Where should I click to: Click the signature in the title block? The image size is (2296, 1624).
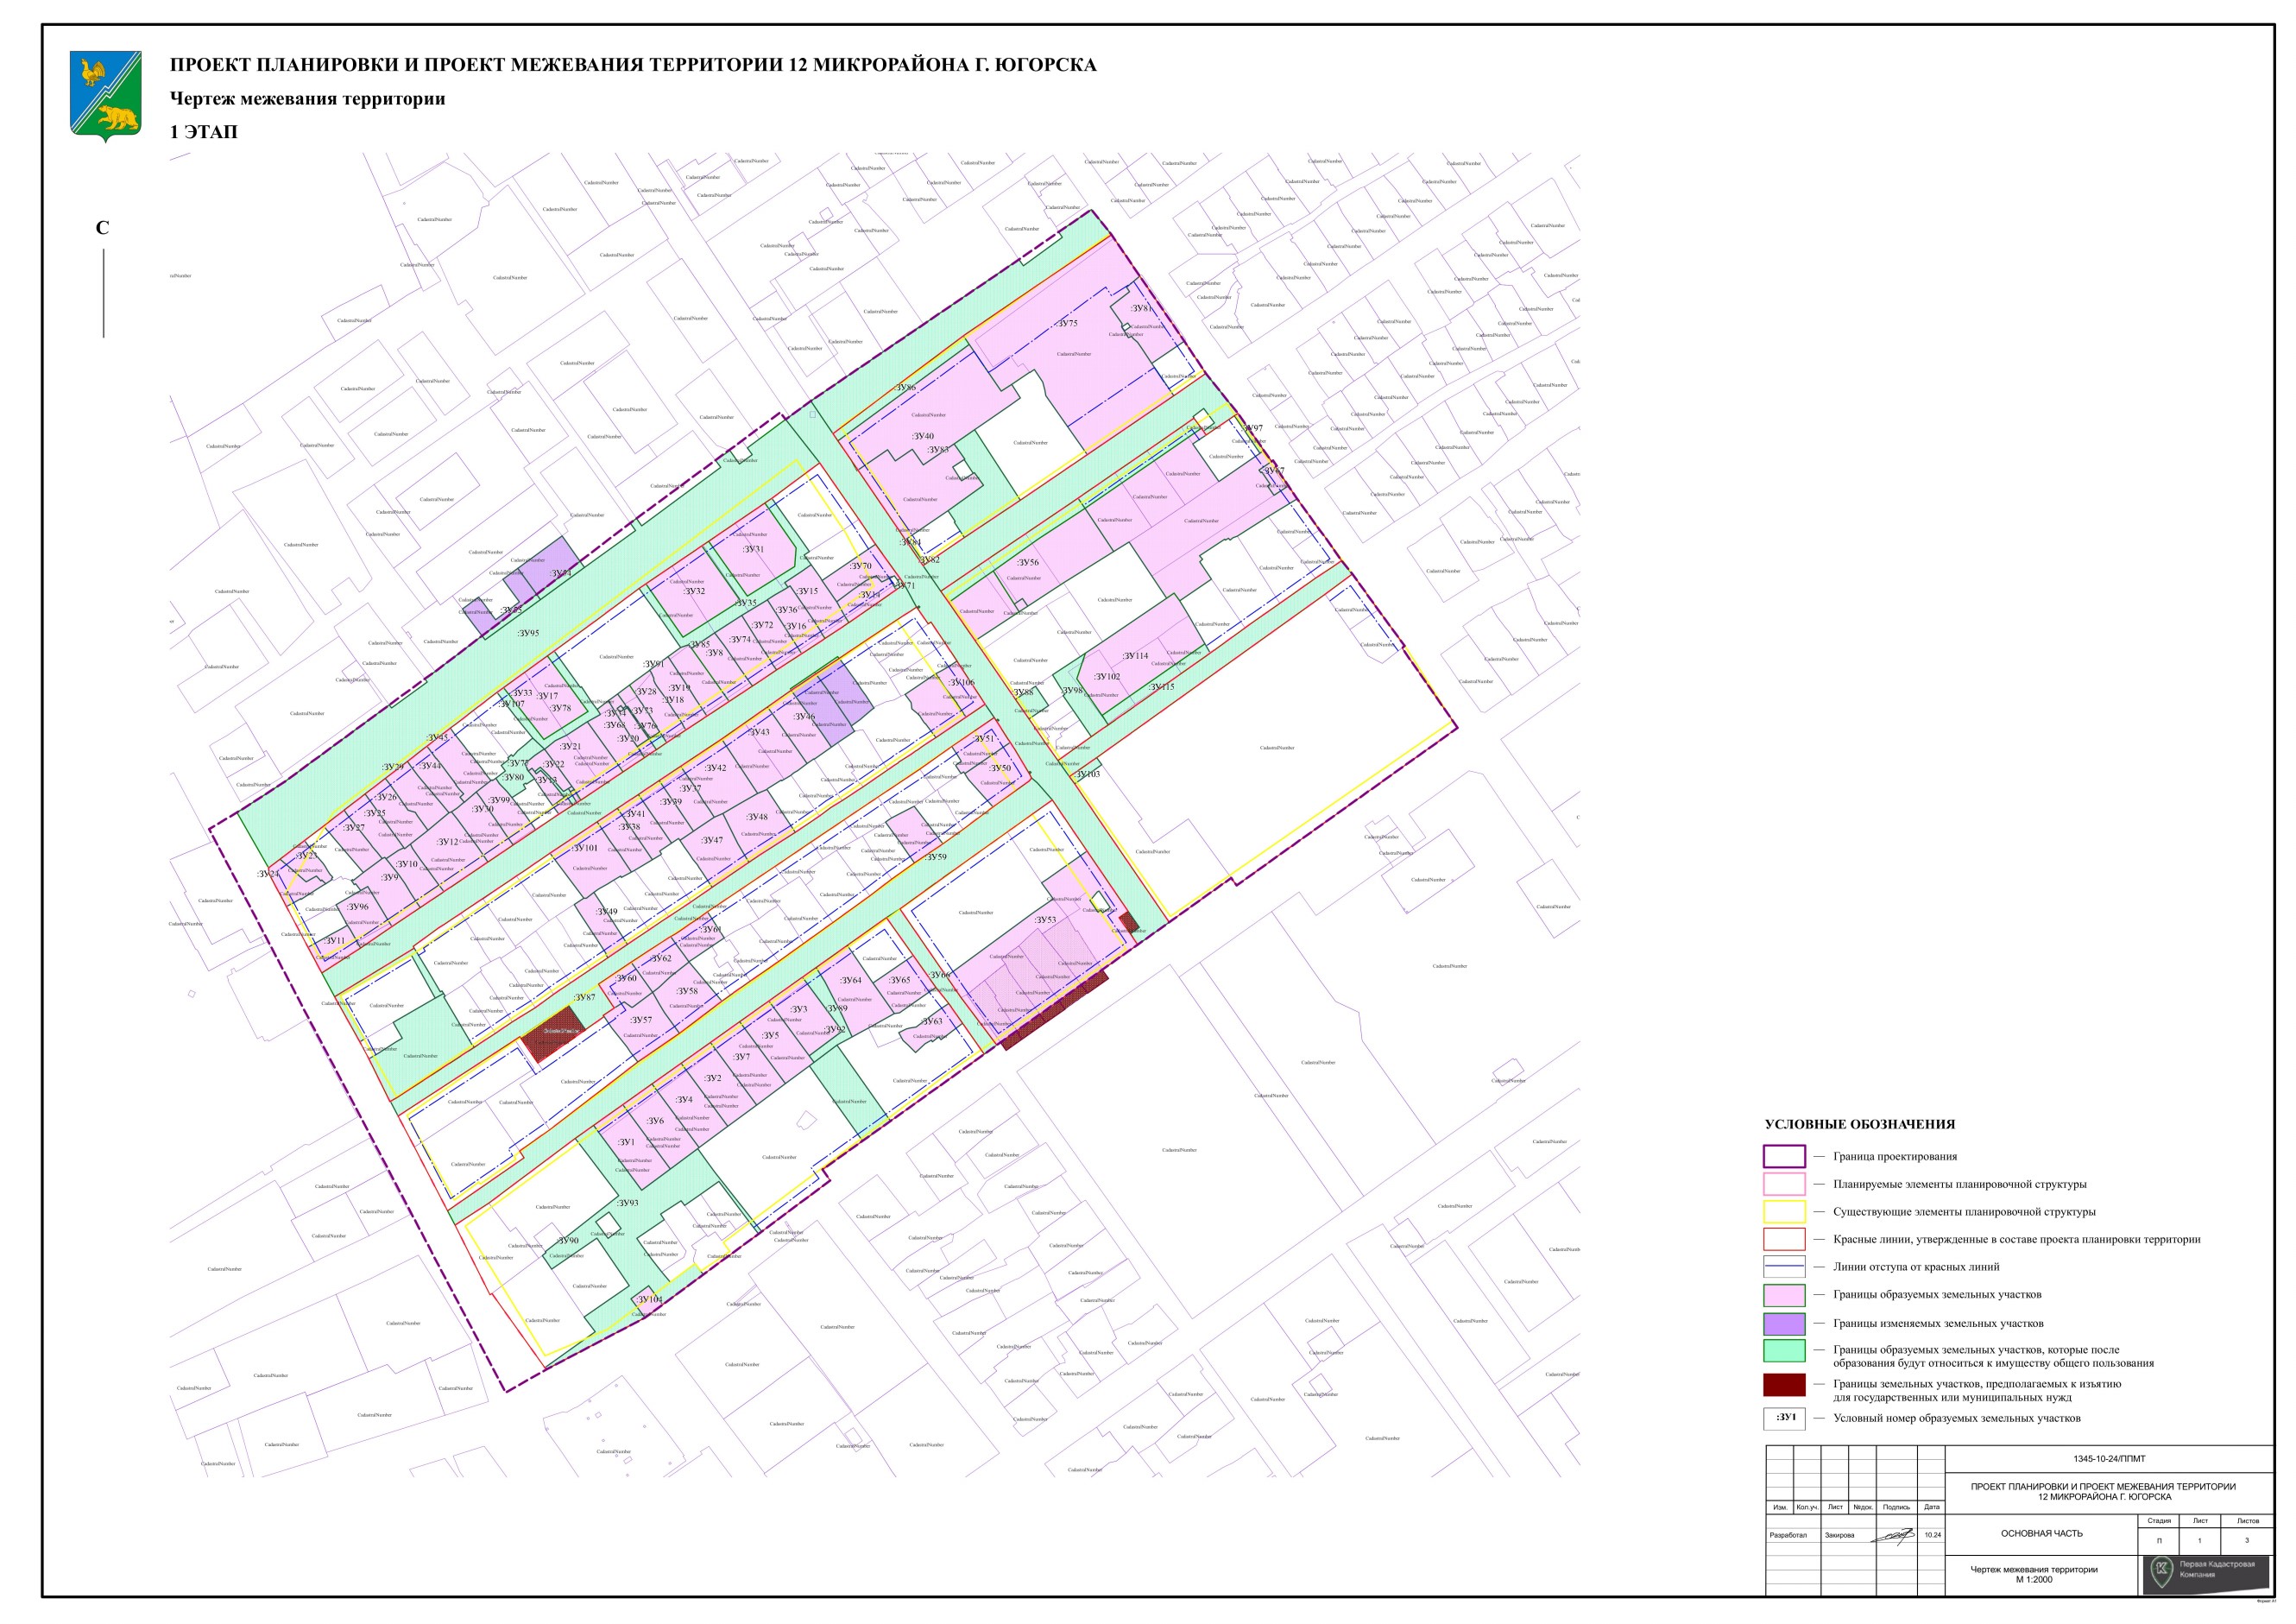pyautogui.click(x=1894, y=1535)
